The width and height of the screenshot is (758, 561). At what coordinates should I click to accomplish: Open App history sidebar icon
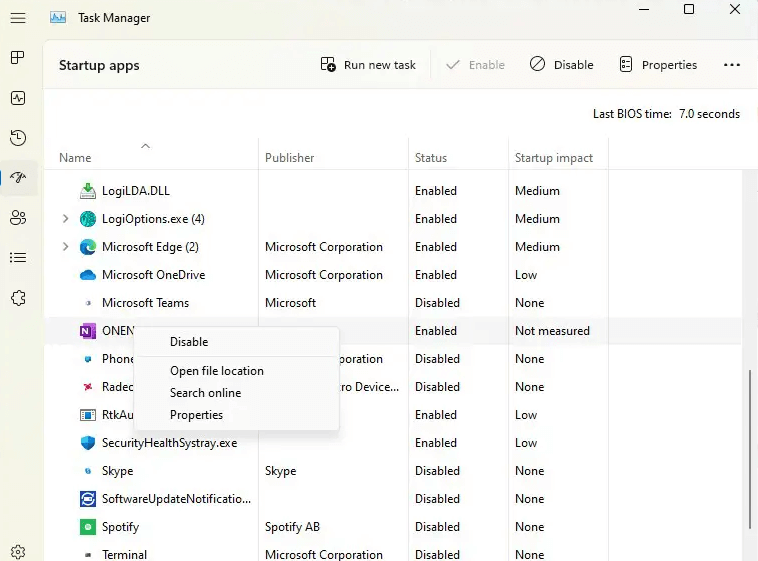17,138
